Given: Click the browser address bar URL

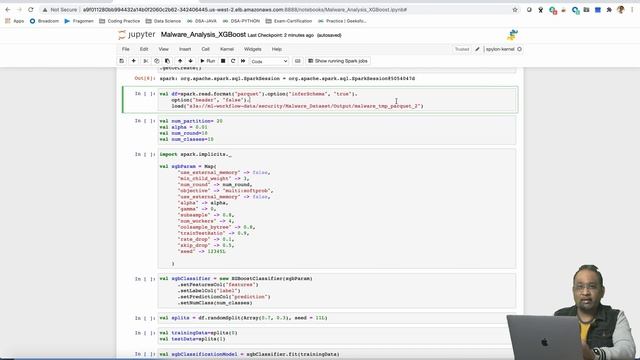Looking at the screenshot, I should [244, 9].
